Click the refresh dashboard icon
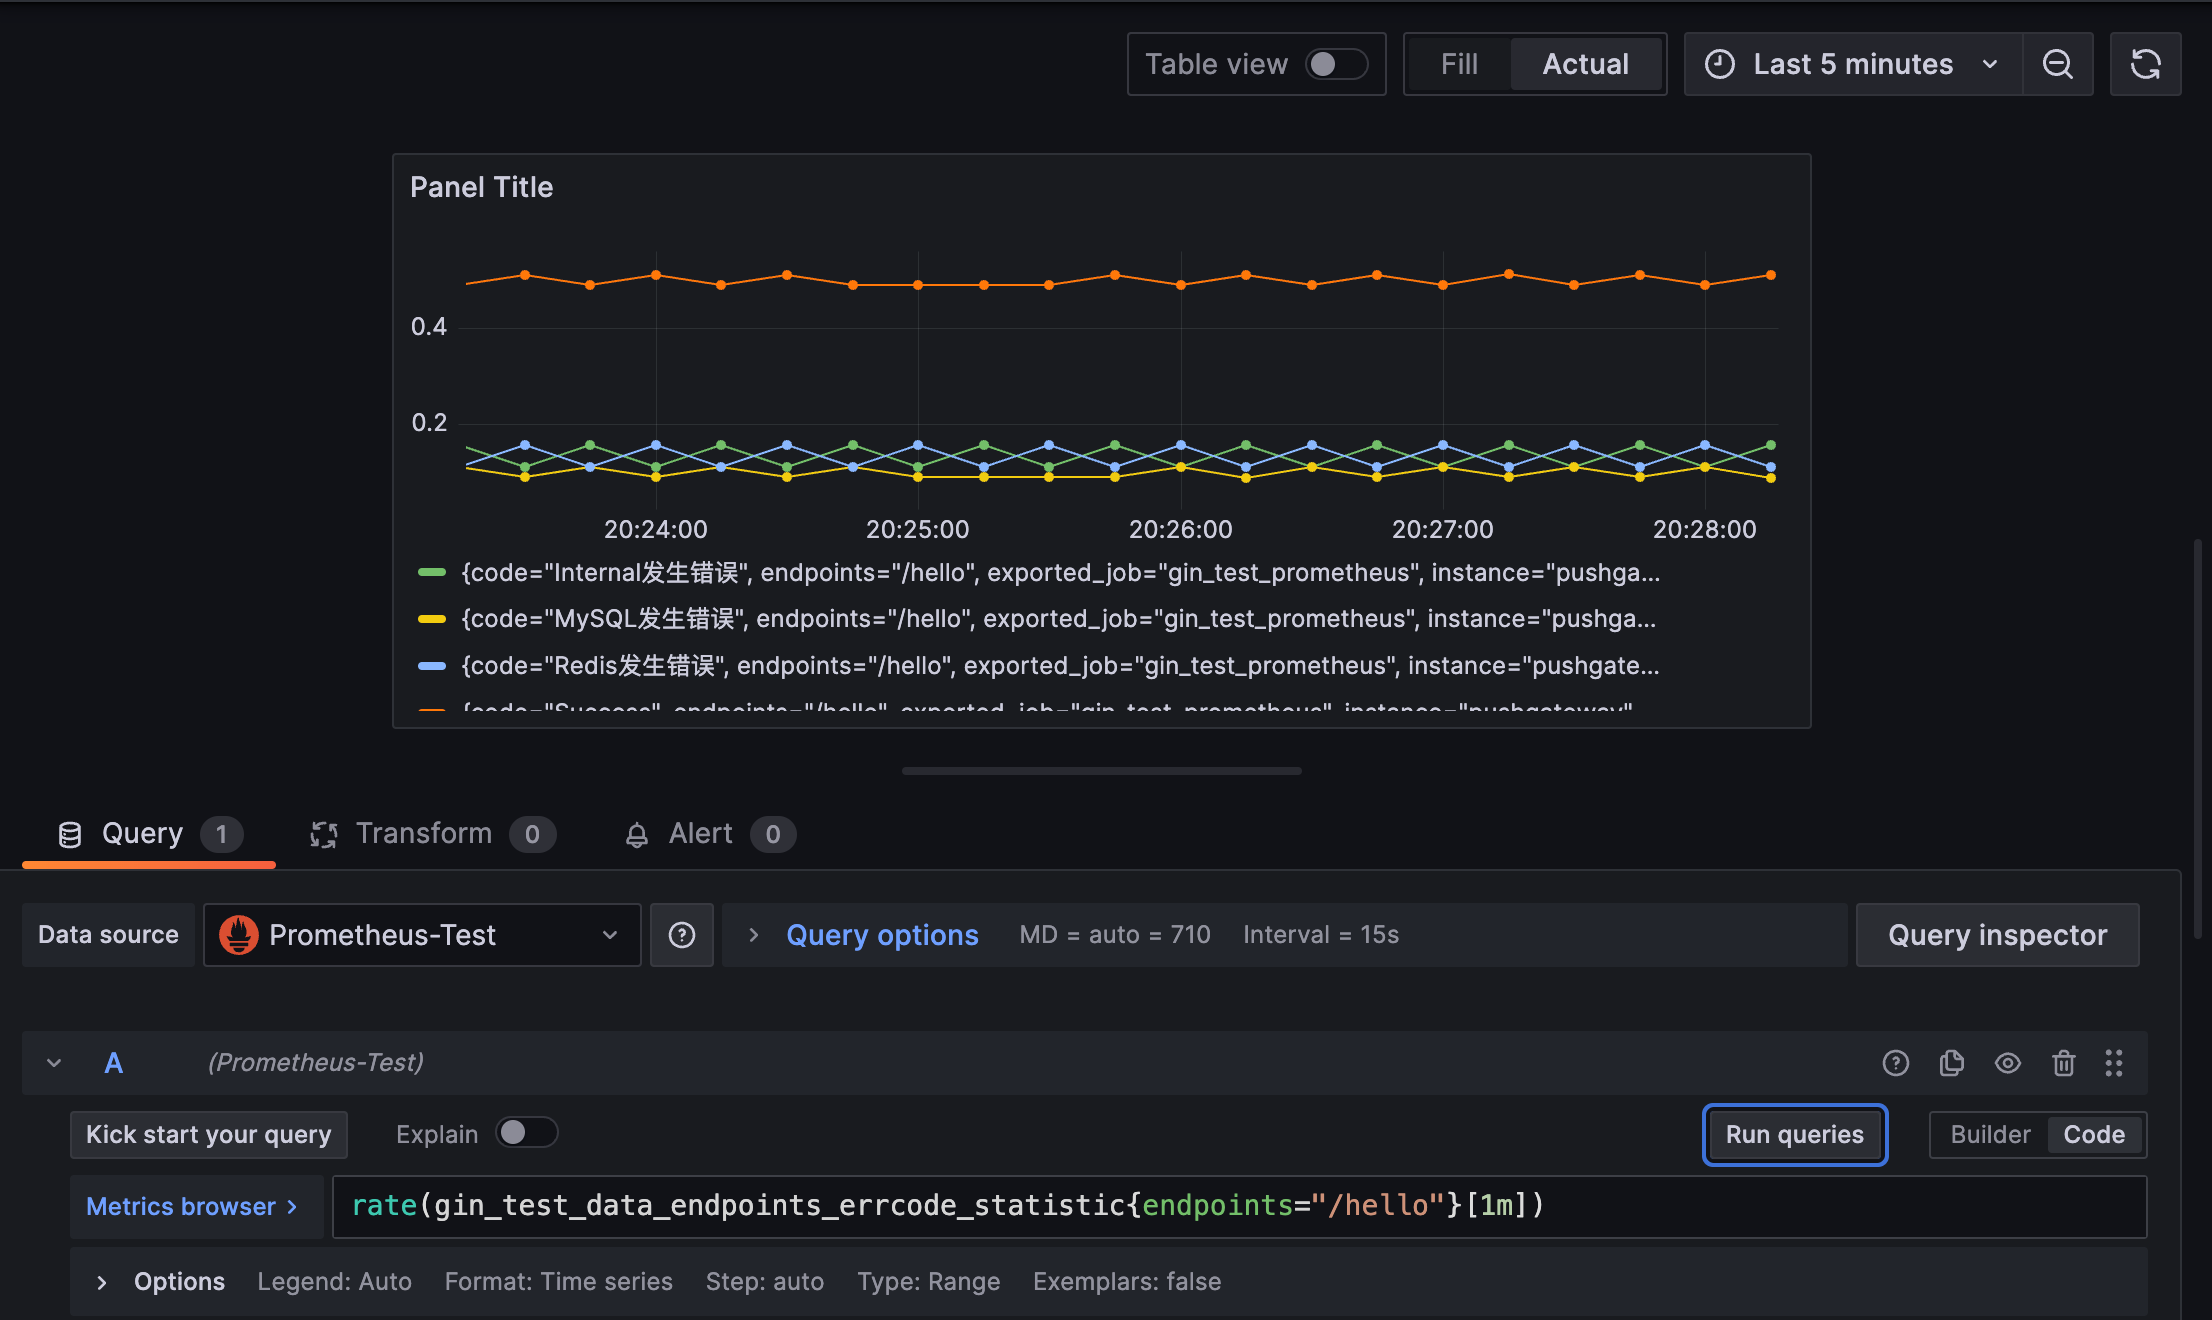This screenshot has height=1320, width=2212. [2145, 64]
